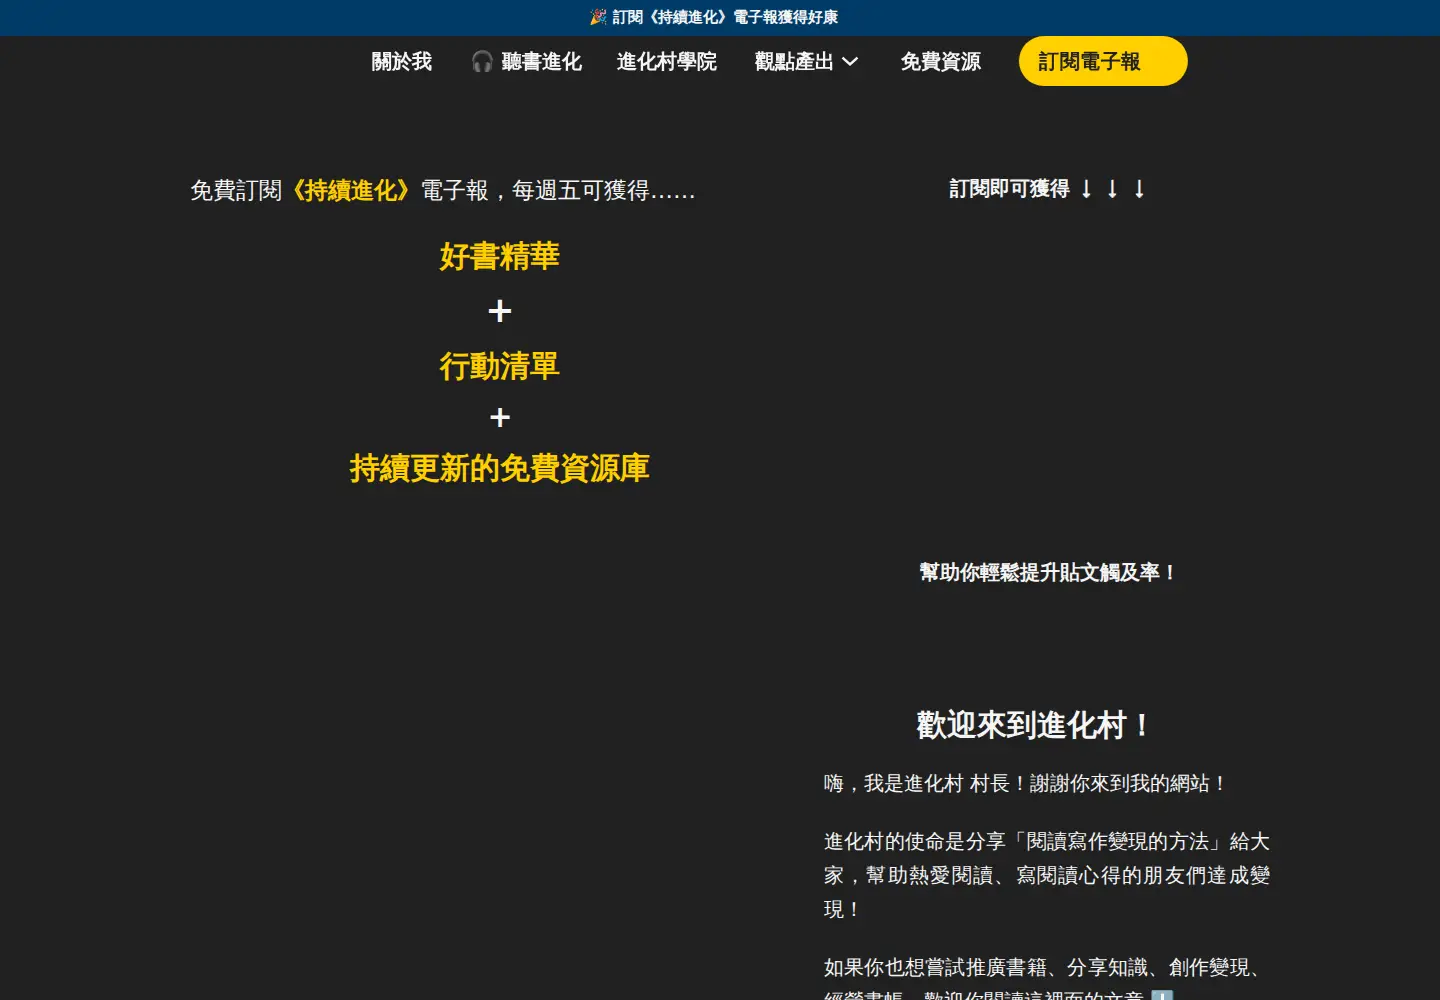This screenshot has width=1440, height=1000.
Task: Go to the 進化村學院 page
Action: point(667,62)
